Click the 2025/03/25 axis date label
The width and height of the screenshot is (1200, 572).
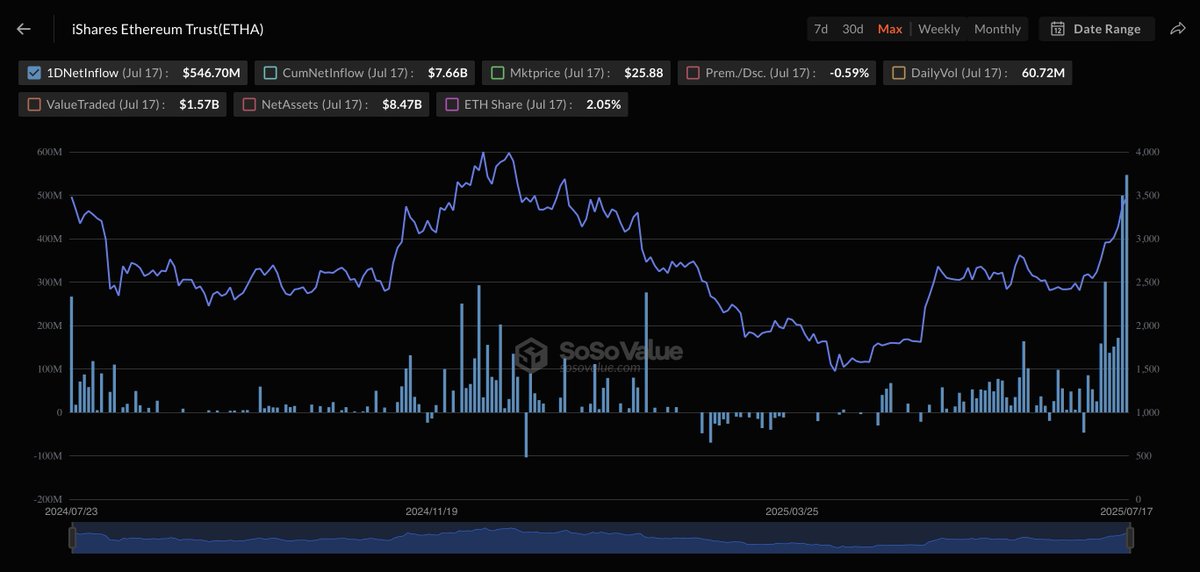tap(791, 511)
